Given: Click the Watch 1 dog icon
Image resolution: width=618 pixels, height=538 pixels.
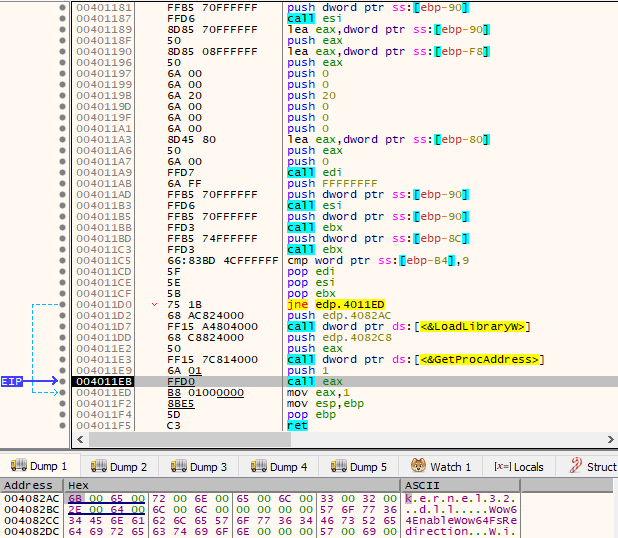Looking at the screenshot, I should (x=418, y=465).
